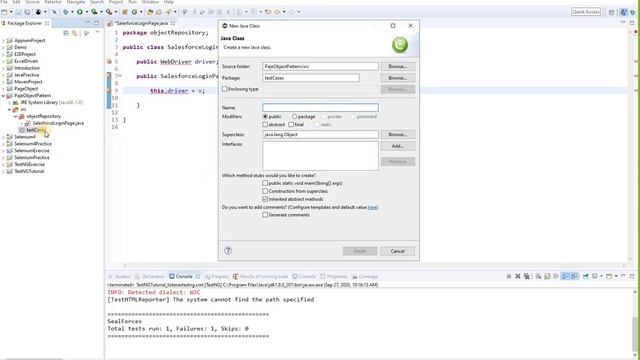Click Browse next to Source folder
The image size is (640, 360).
click(398, 66)
